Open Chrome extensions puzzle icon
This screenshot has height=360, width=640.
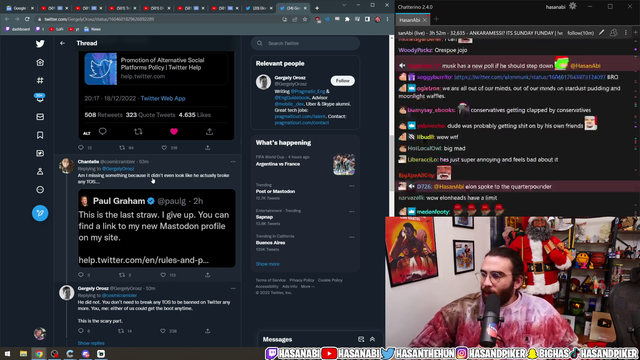(347, 19)
